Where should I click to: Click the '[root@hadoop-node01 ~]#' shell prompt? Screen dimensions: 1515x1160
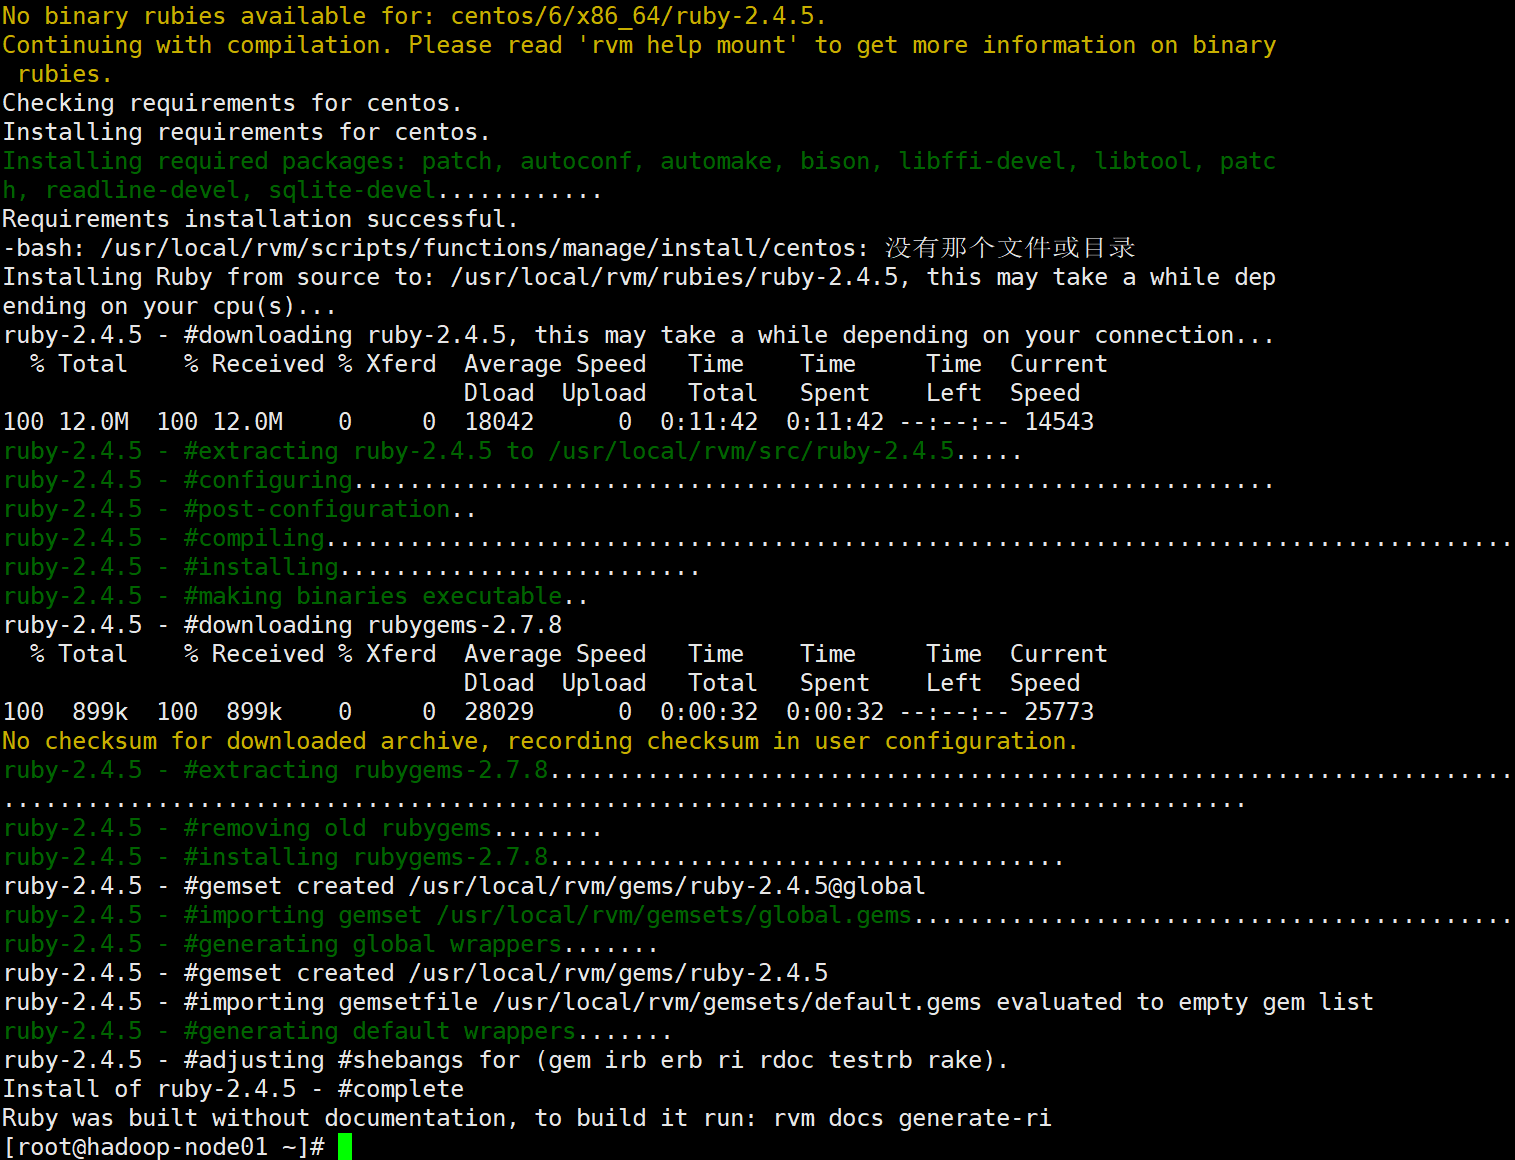[164, 1146]
